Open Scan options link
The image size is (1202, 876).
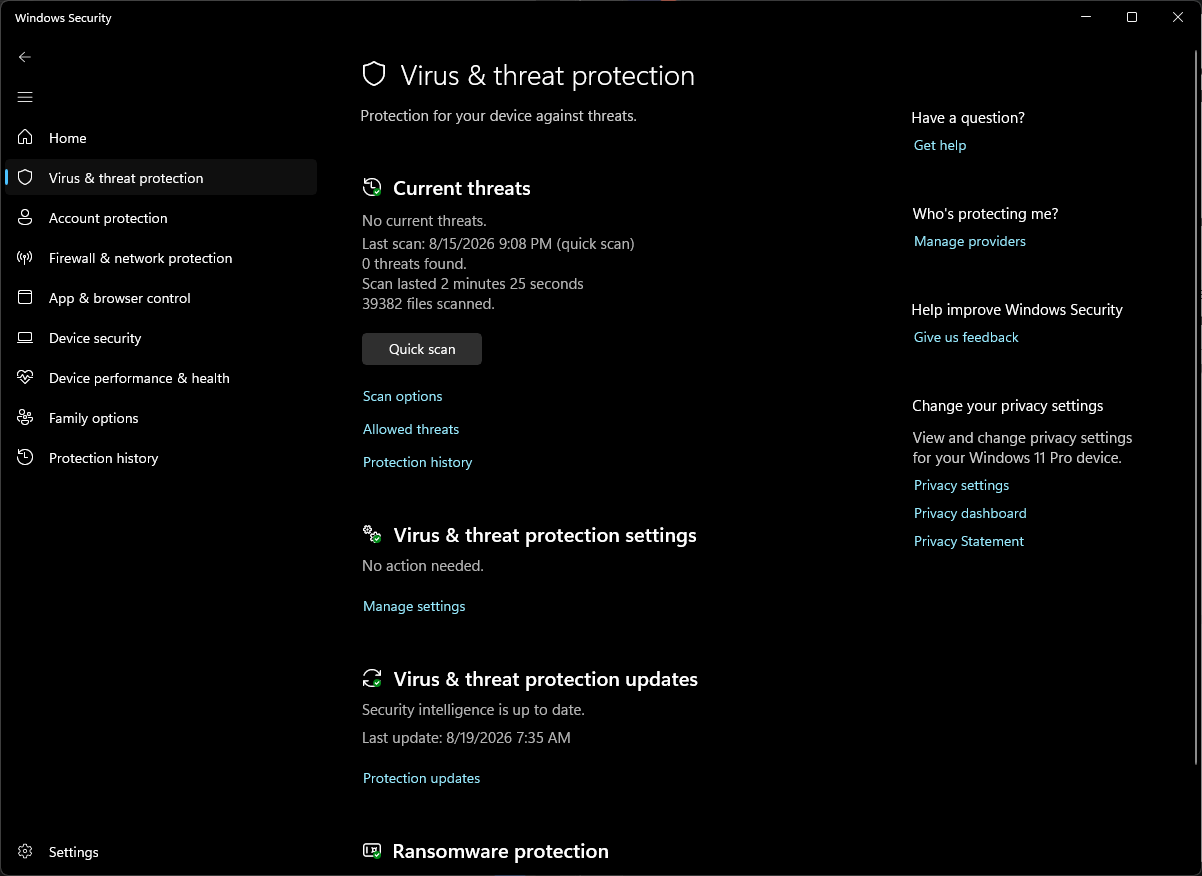coord(402,396)
